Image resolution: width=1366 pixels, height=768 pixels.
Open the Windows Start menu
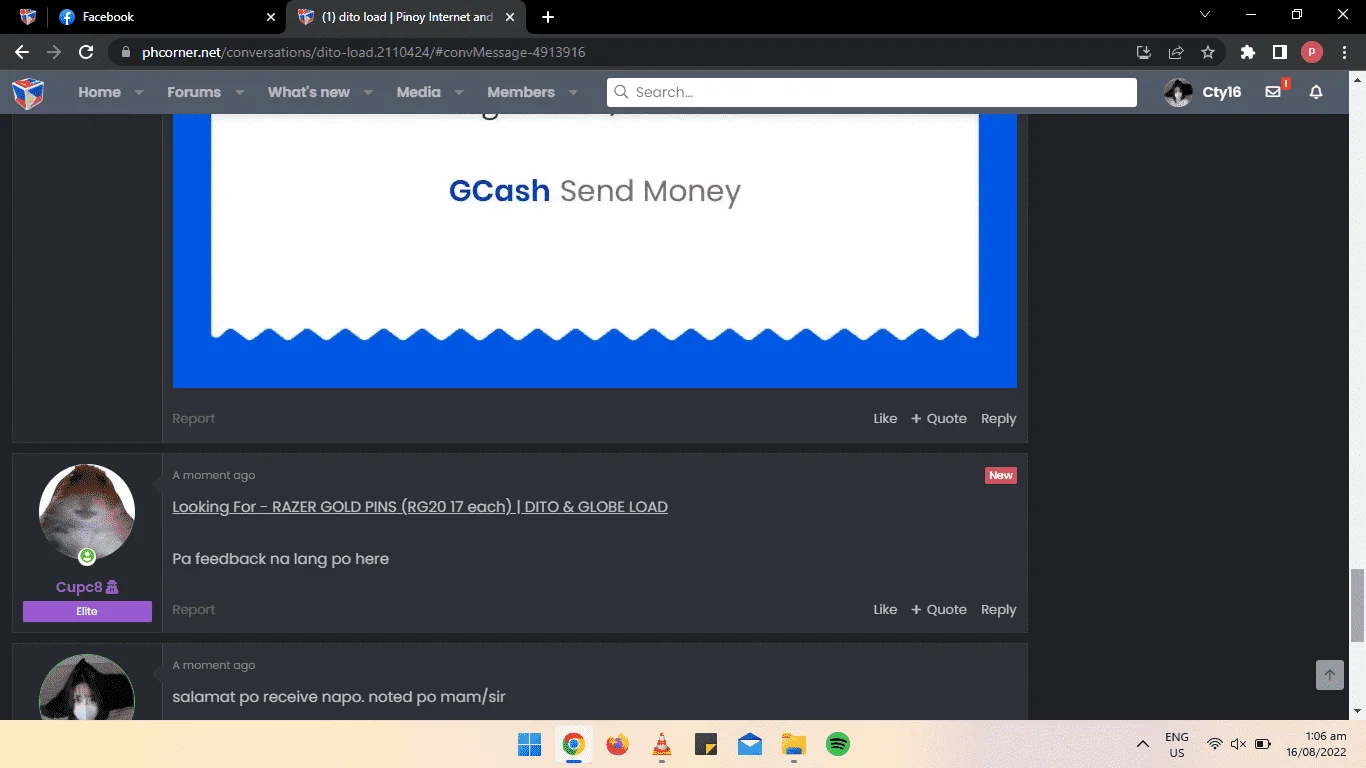pyautogui.click(x=529, y=744)
